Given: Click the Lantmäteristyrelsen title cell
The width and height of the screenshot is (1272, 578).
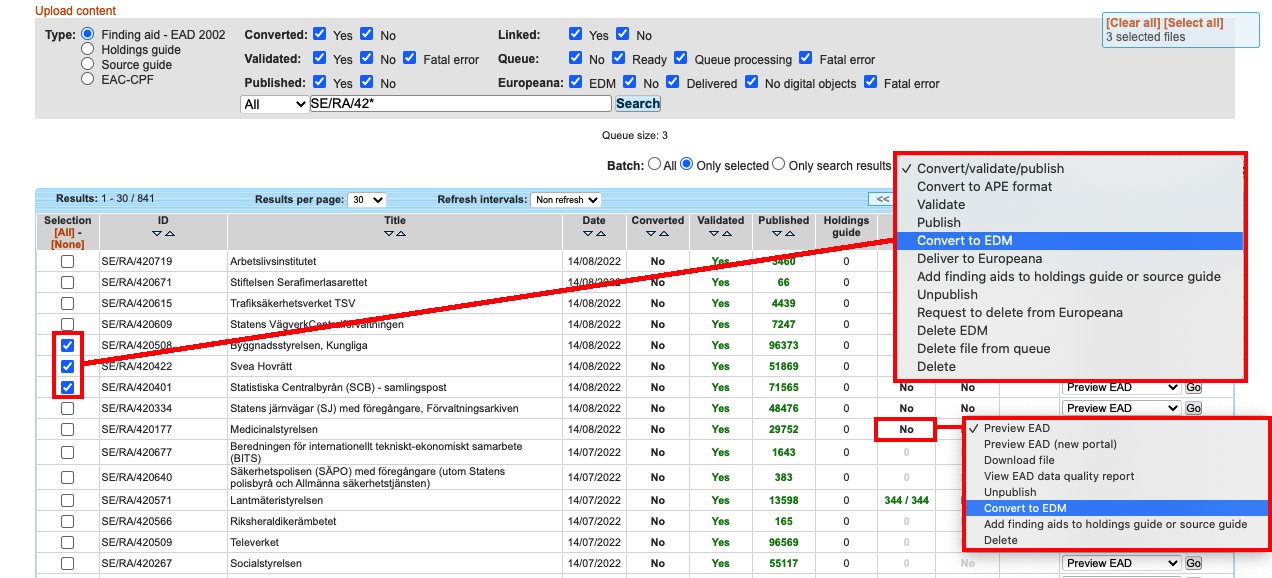Looking at the screenshot, I should (x=395, y=500).
